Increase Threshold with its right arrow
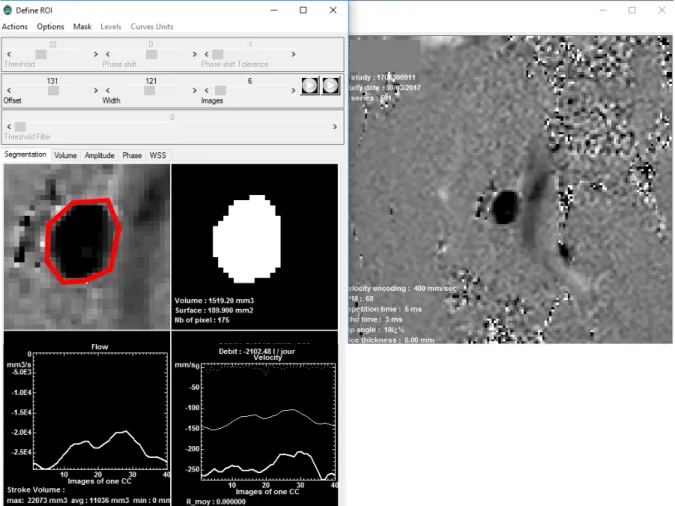675x506 pixels. point(96,54)
